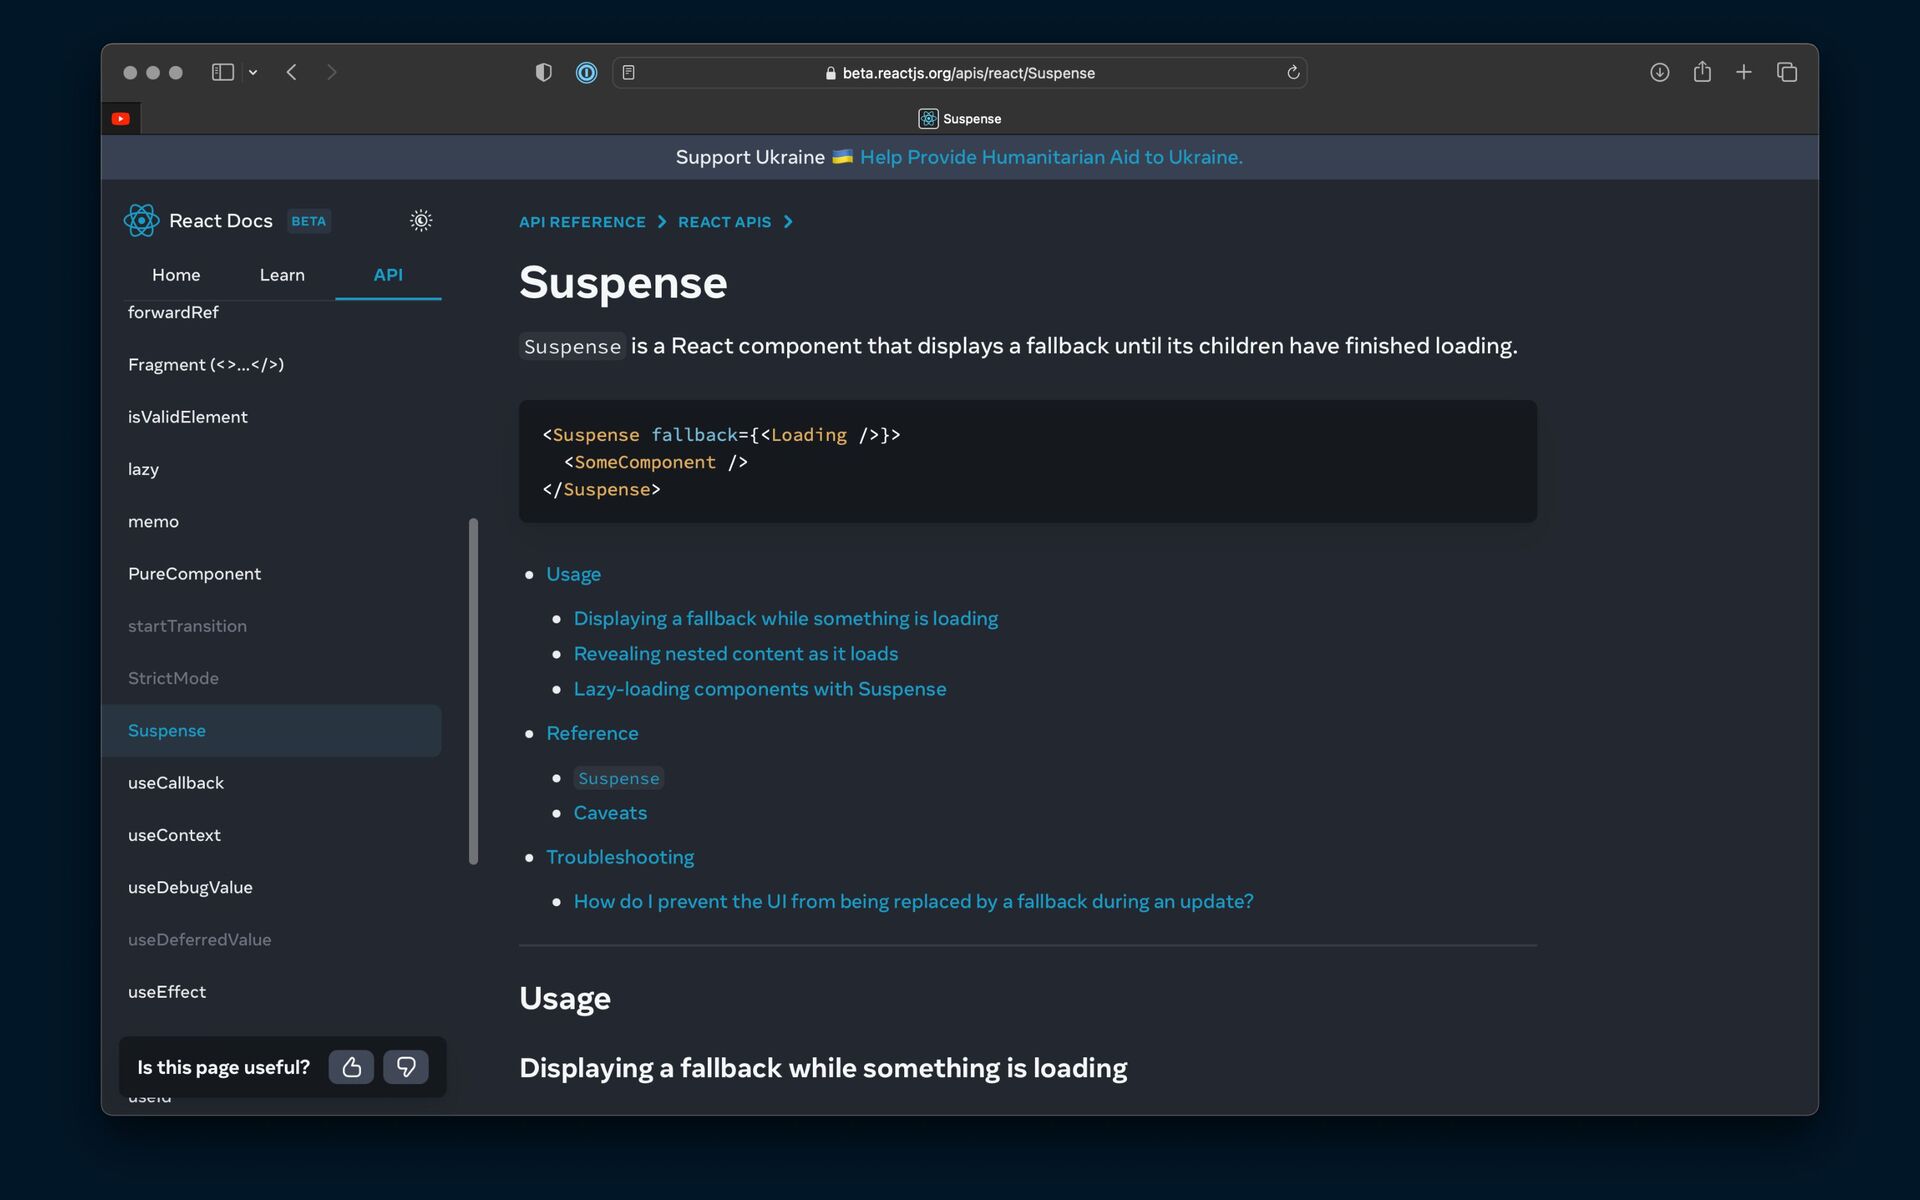
Task: Open a new tab with plus icon
Action: (1744, 72)
